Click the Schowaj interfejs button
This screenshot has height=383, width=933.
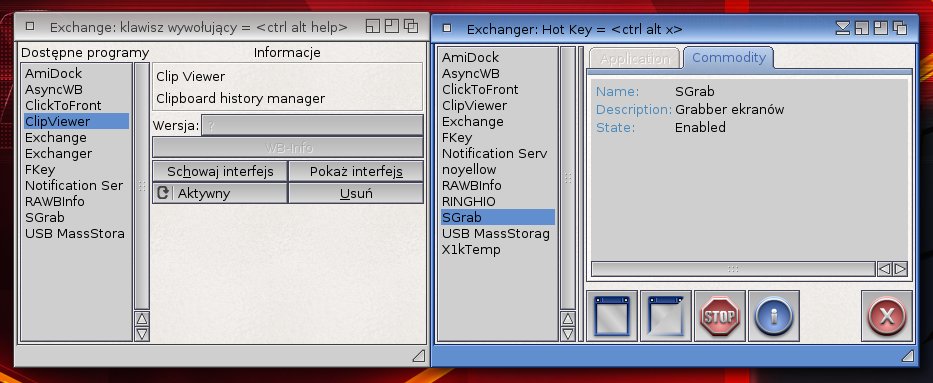[220, 172]
